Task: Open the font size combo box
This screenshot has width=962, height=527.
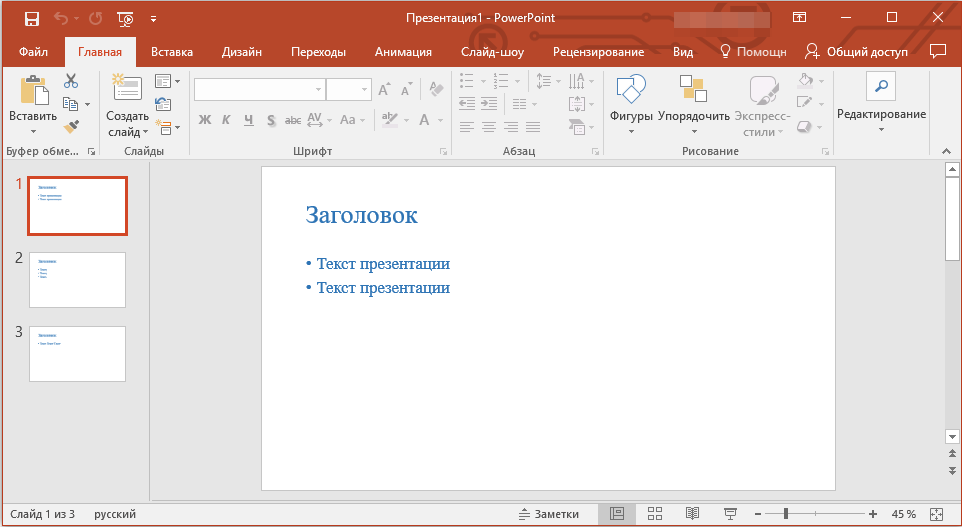Action: (x=348, y=90)
